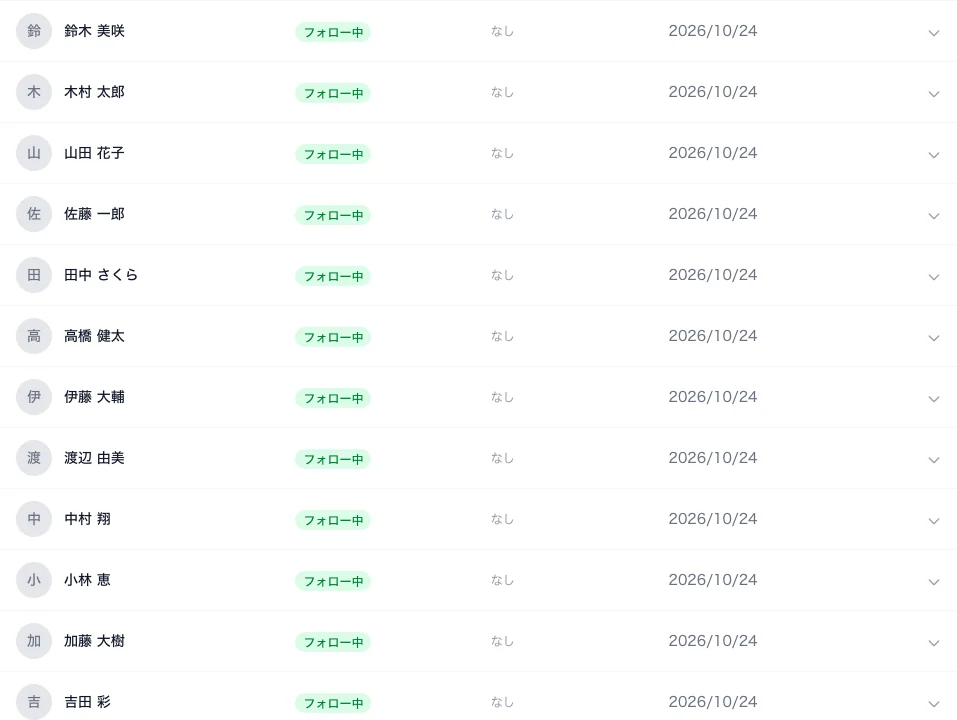Viewport: 957px width, 720px height.
Task: Click the 木 avatar for 木村 太郎
Action: pos(34,92)
